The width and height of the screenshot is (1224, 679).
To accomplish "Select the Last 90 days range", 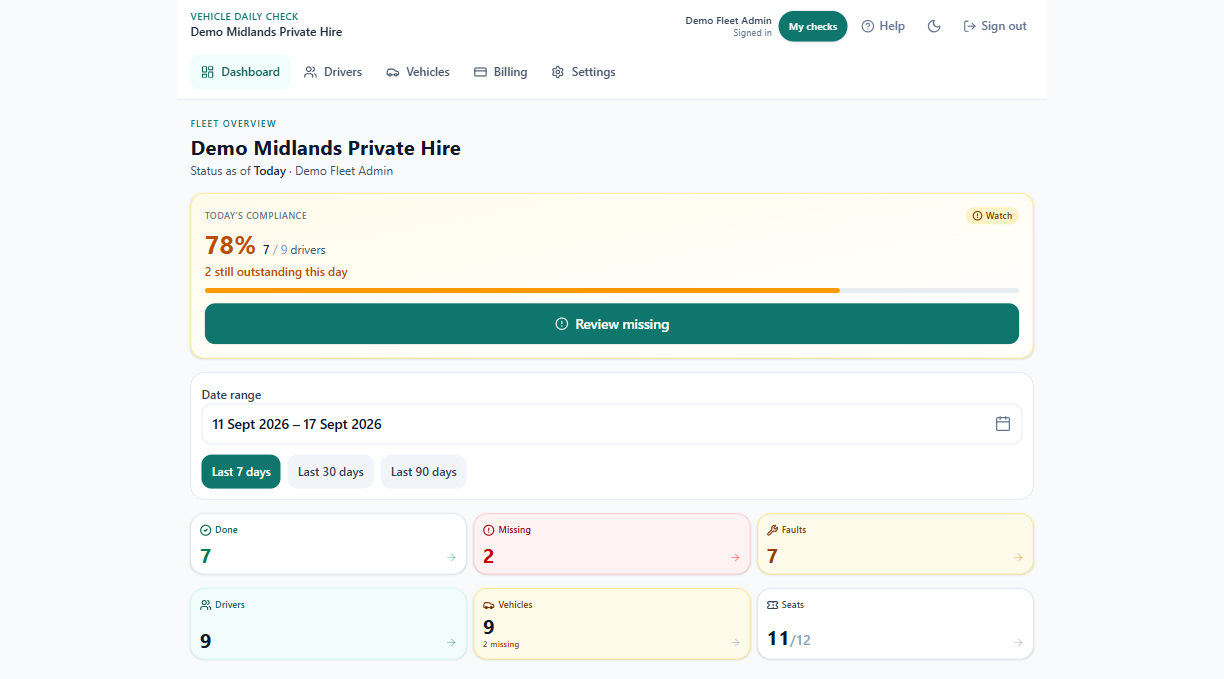I will [x=424, y=472].
